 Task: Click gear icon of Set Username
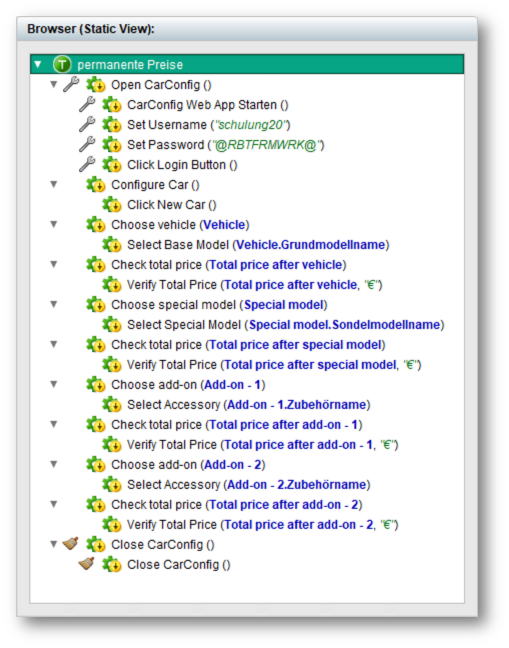(x=112, y=124)
